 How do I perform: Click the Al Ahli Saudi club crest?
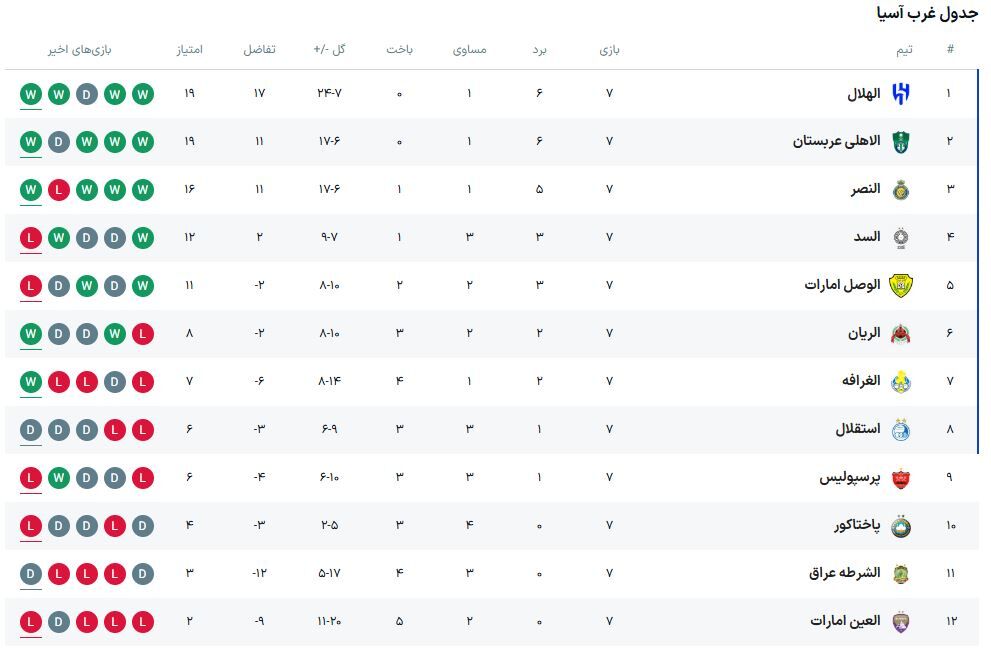tap(901, 142)
